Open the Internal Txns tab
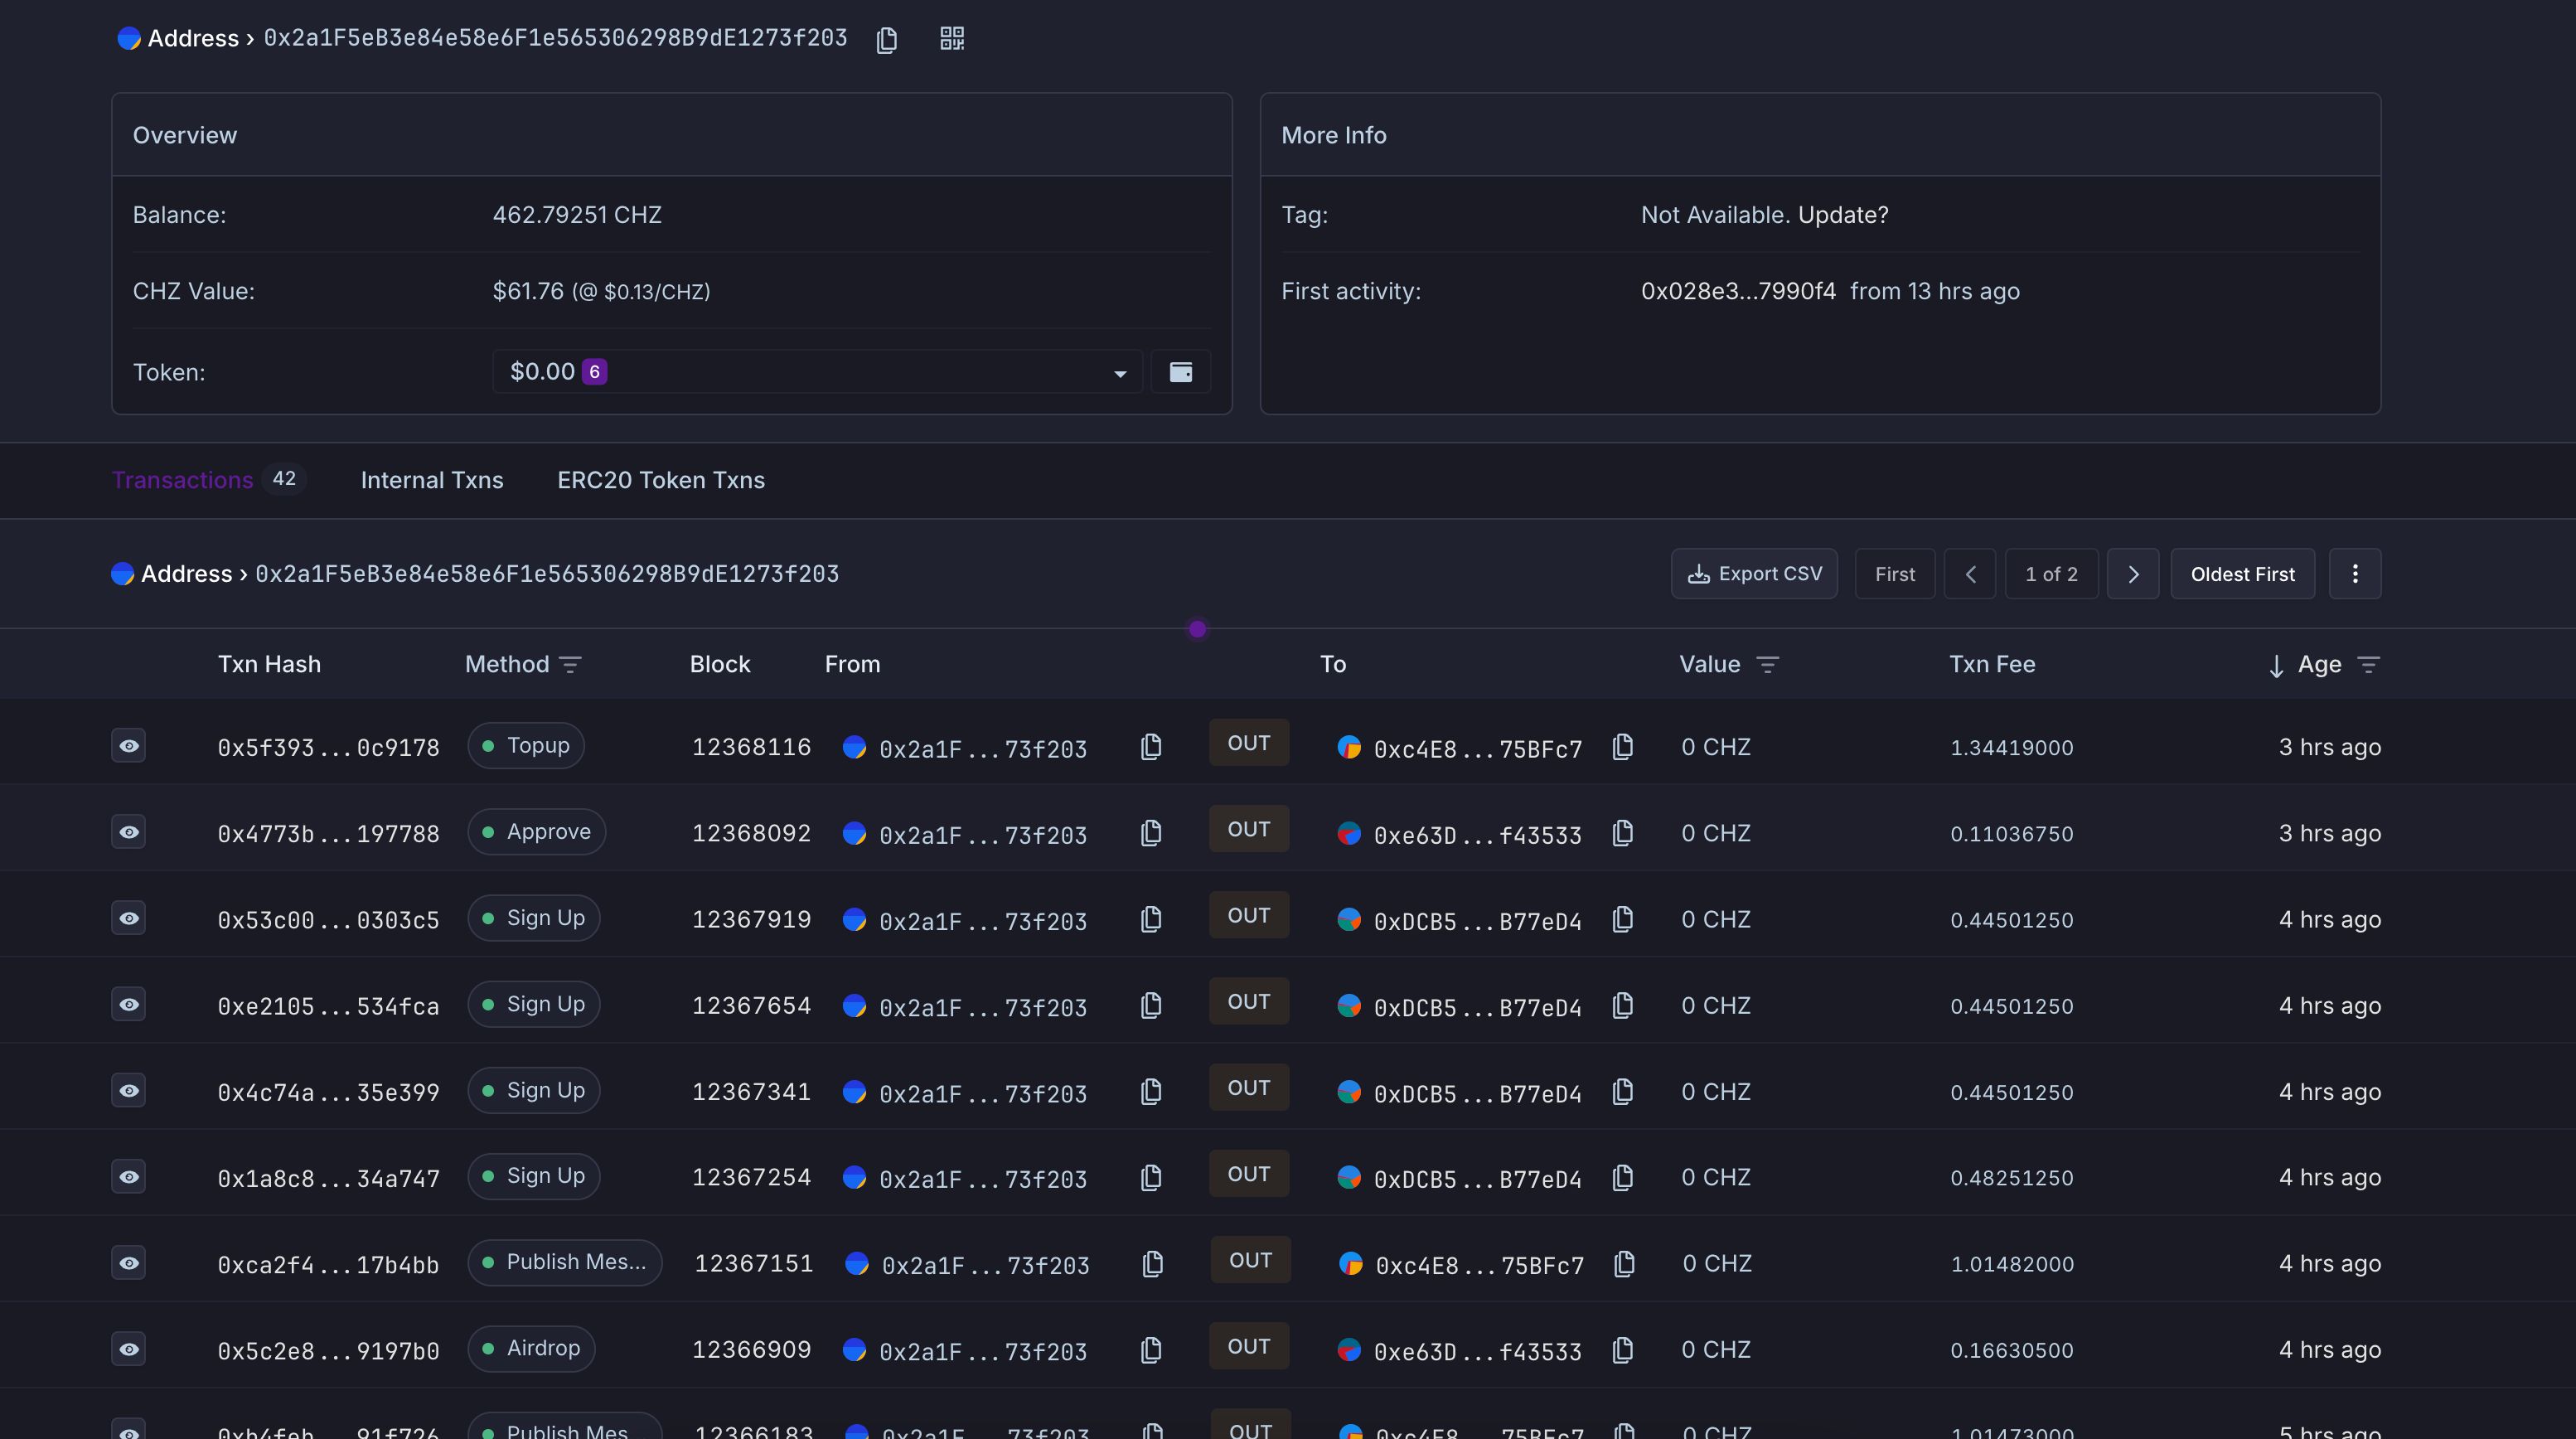 [x=432, y=480]
